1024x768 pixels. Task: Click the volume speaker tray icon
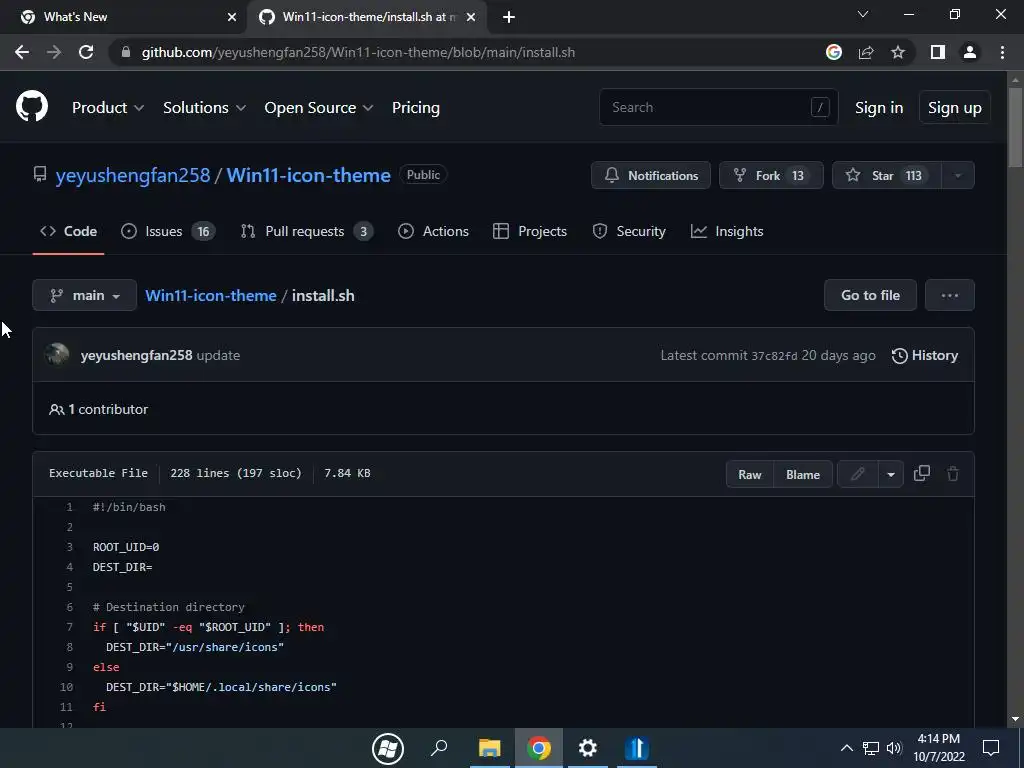point(894,748)
